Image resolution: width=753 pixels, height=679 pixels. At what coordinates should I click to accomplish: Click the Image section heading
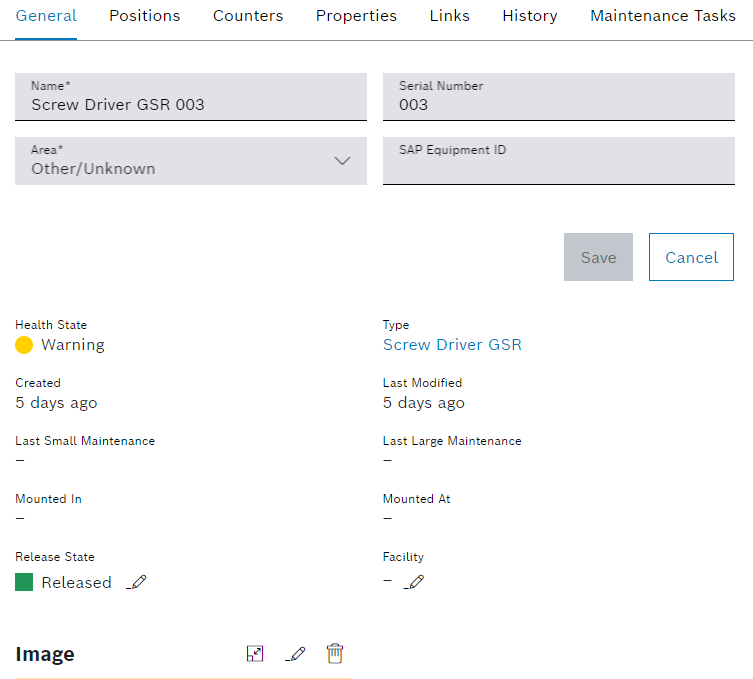point(45,654)
